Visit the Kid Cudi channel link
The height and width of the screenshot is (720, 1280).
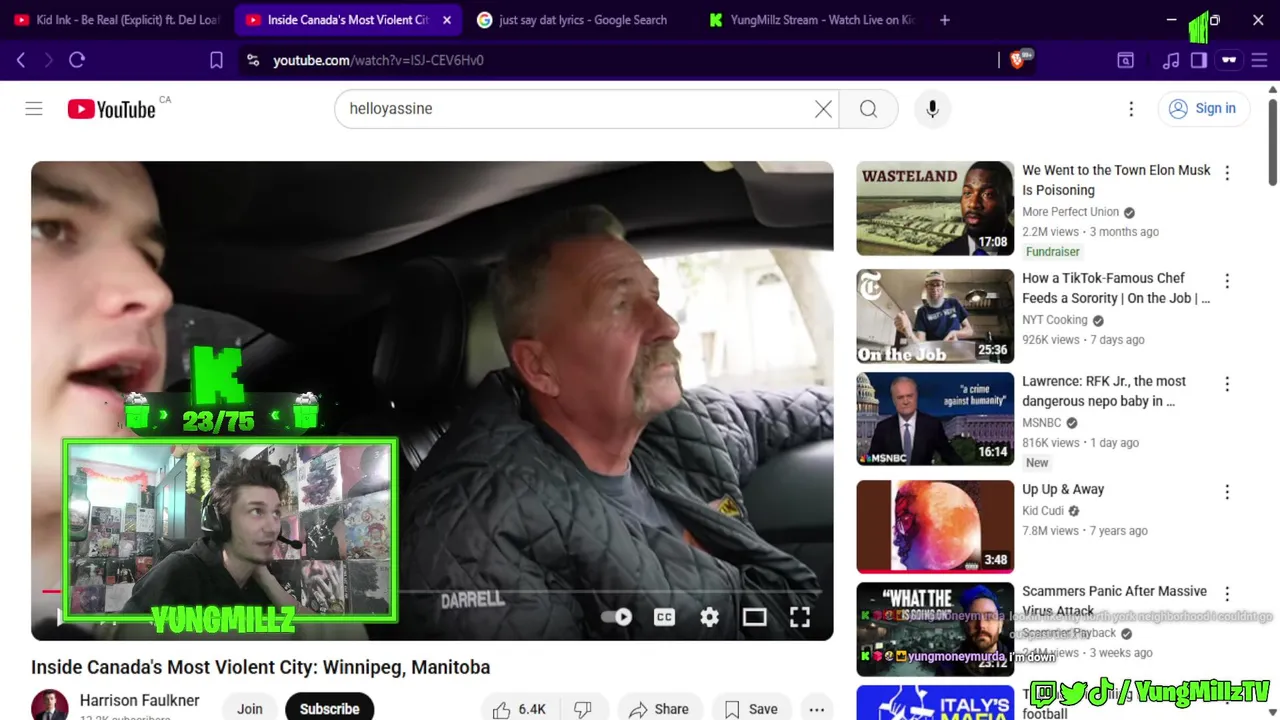[x=1043, y=511]
